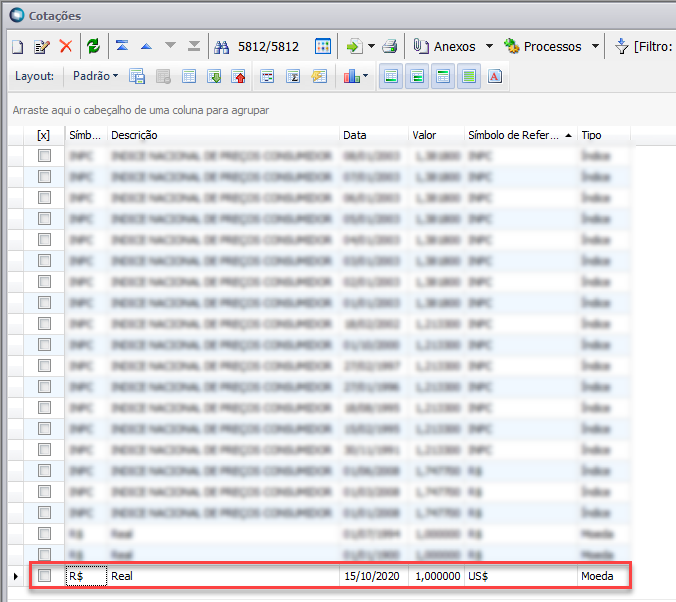The image size is (676, 602).
Task: Select the R$ symbol cell in last row
Action: point(86,576)
